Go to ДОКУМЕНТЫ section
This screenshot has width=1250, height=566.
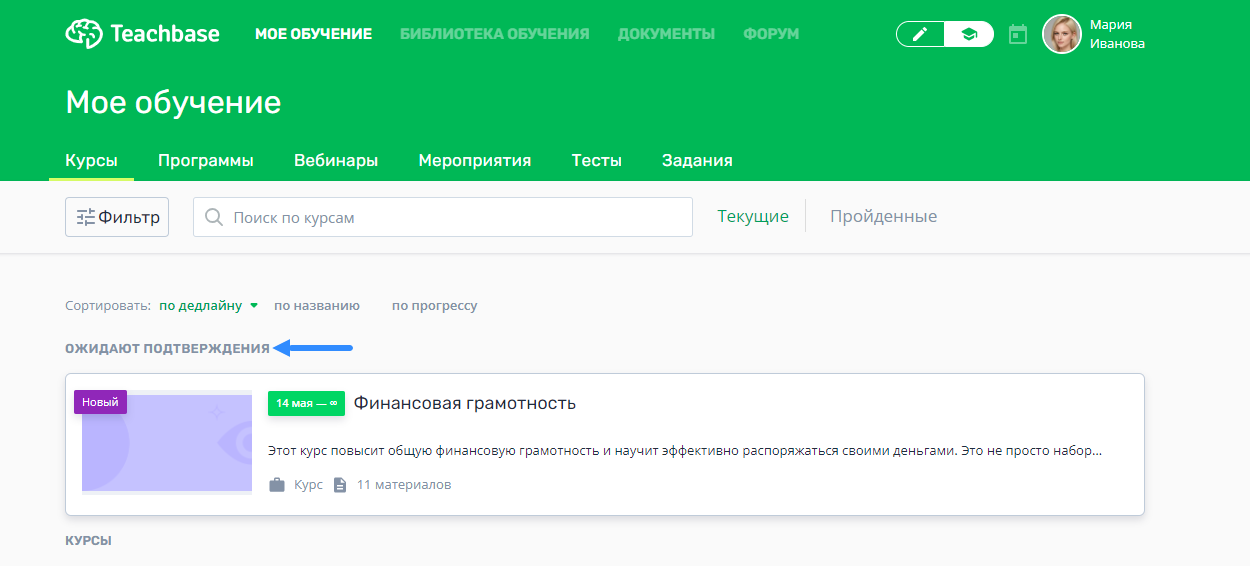coord(666,34)
